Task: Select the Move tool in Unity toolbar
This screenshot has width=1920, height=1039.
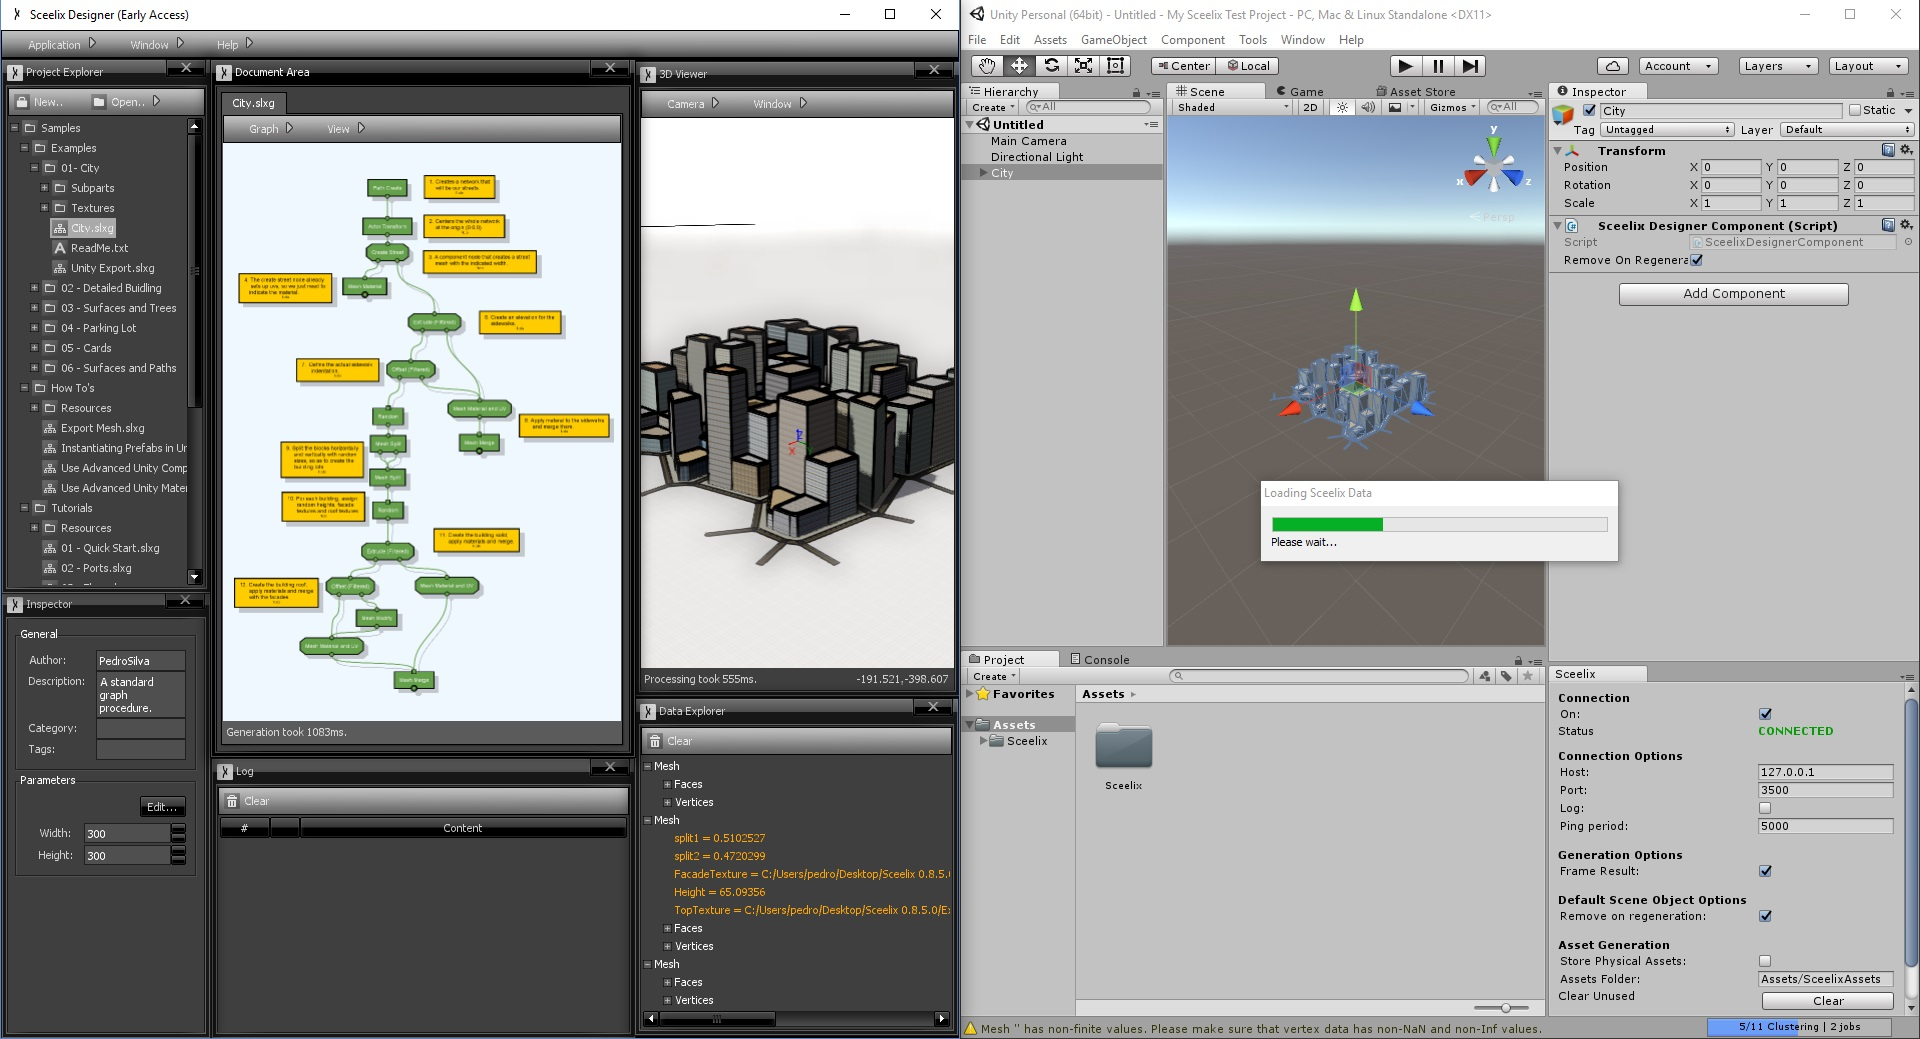Action: [1019, 66]
